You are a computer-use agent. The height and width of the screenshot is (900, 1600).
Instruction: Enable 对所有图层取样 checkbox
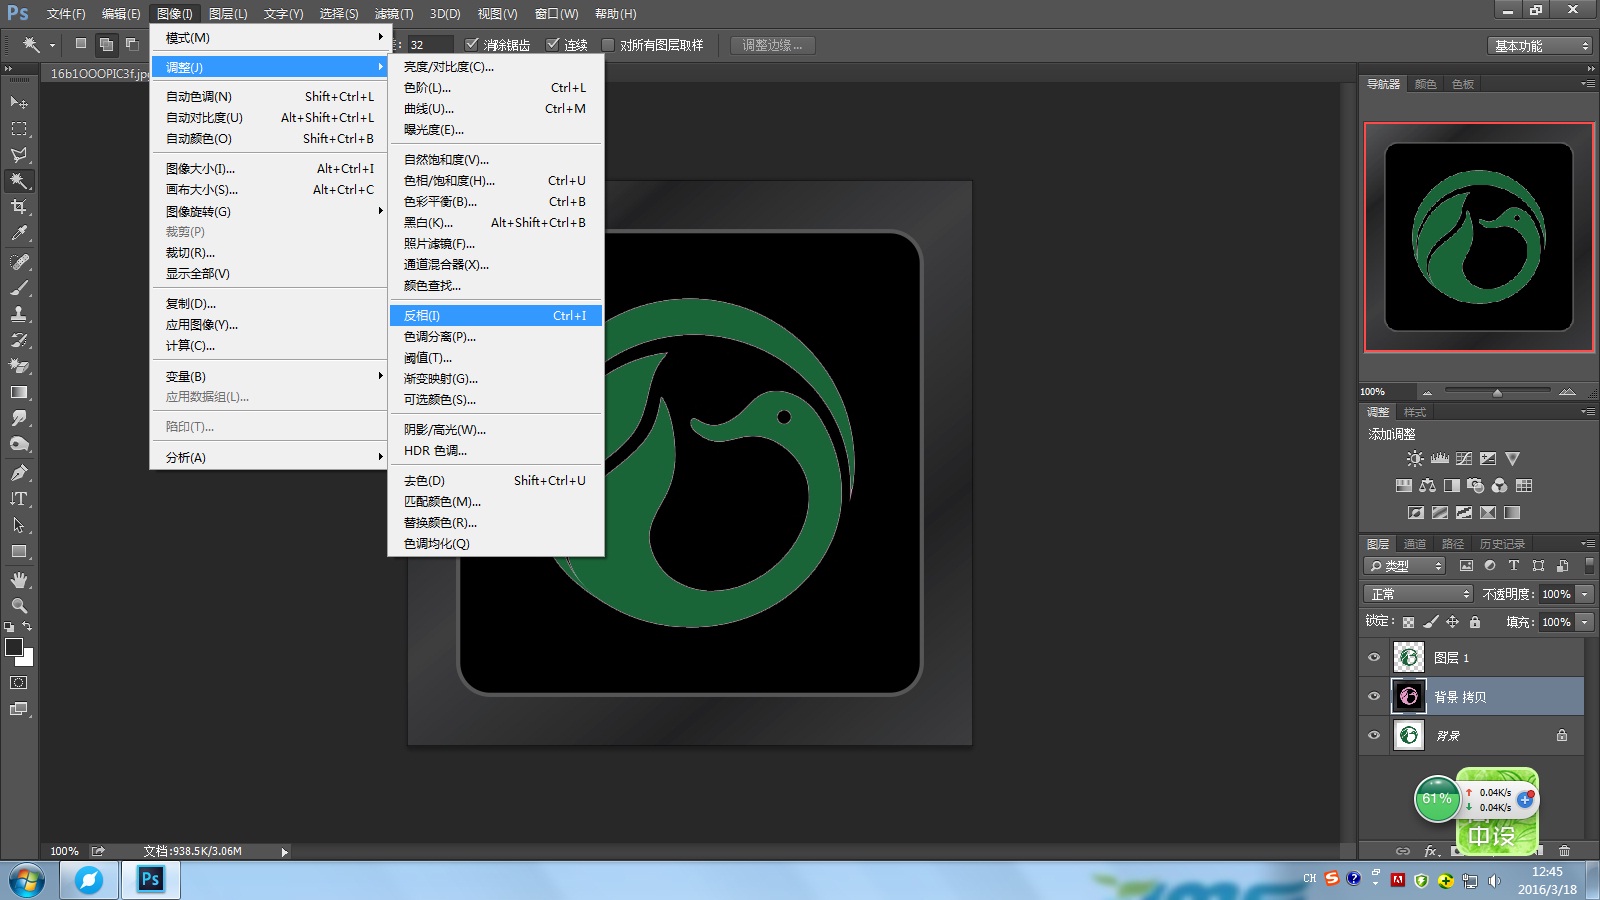pos(608,45)
